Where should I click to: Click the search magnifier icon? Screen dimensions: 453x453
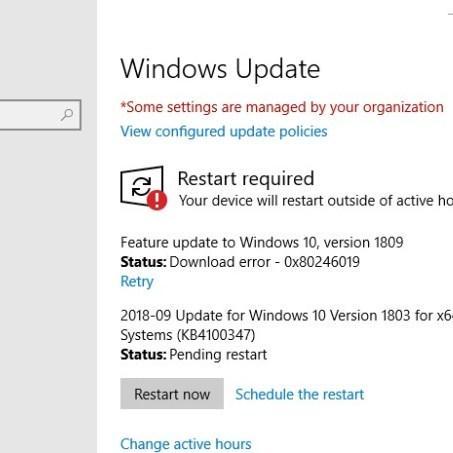(67, 115)
